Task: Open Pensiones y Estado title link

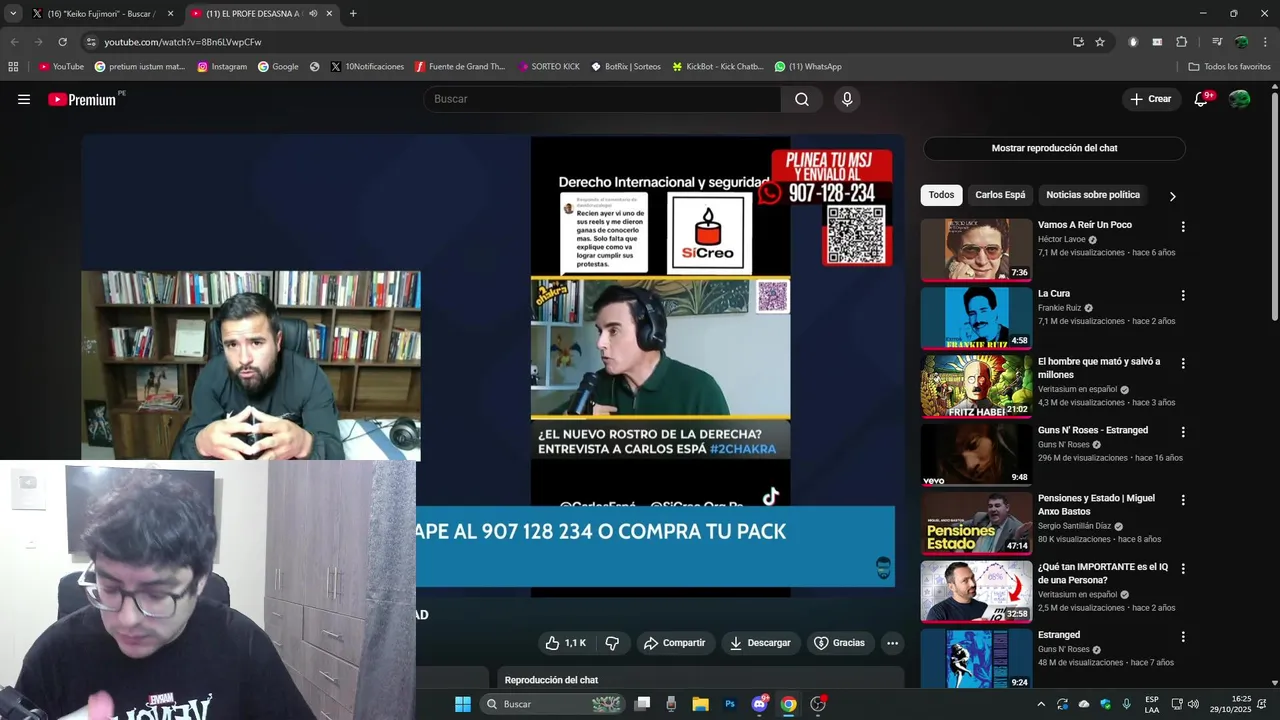Action: [x=1096, y=505]
